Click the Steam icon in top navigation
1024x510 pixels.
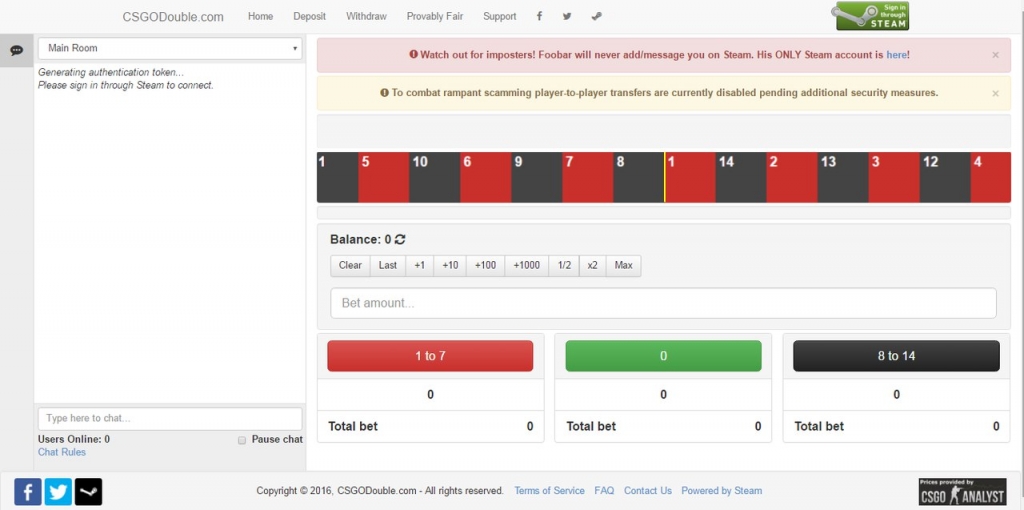tap(596, 16)
